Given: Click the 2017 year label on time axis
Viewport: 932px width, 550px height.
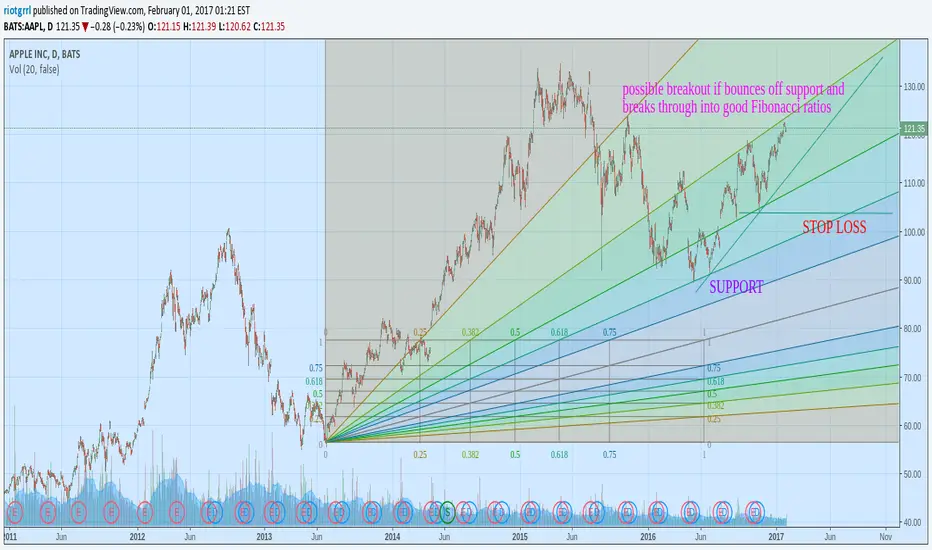Looking at the screenshot, I should [776, 536].
